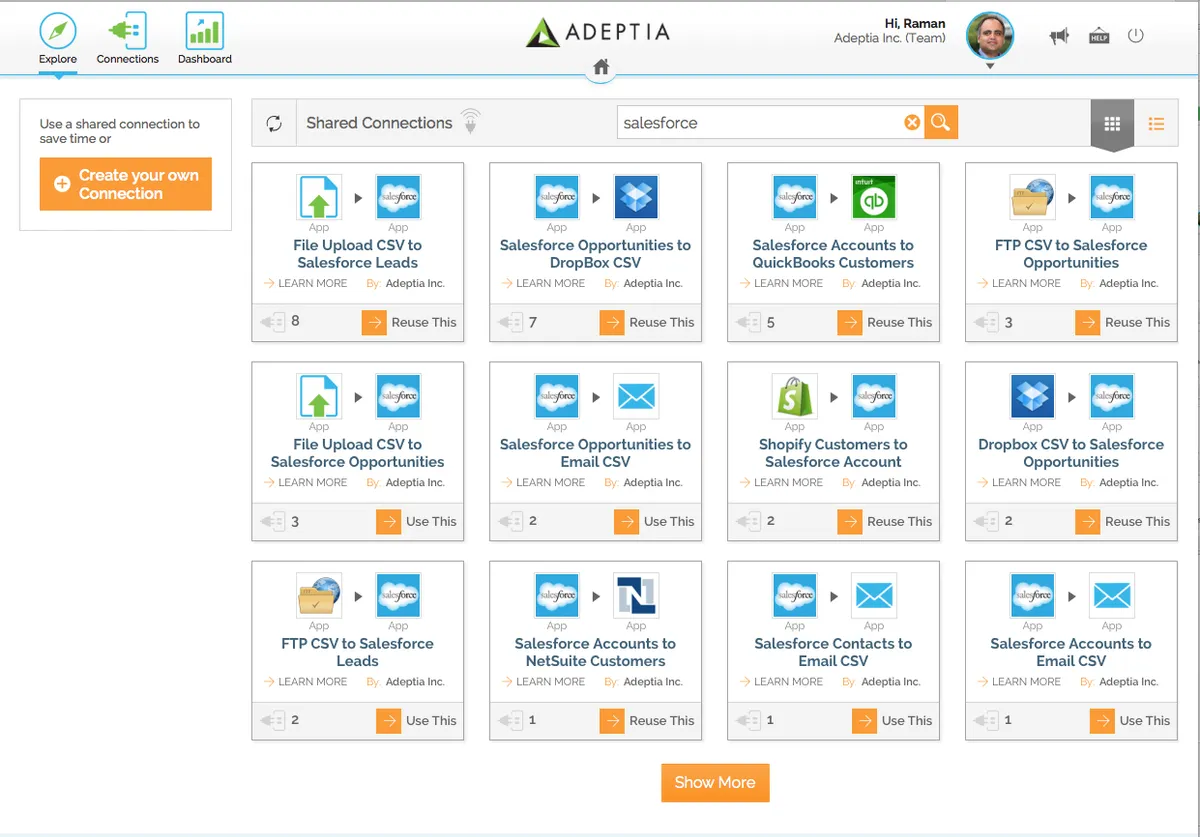Viewport: 1200px width, 837px height.
Task: Open the Dashboard section
Action: point(205,39)
